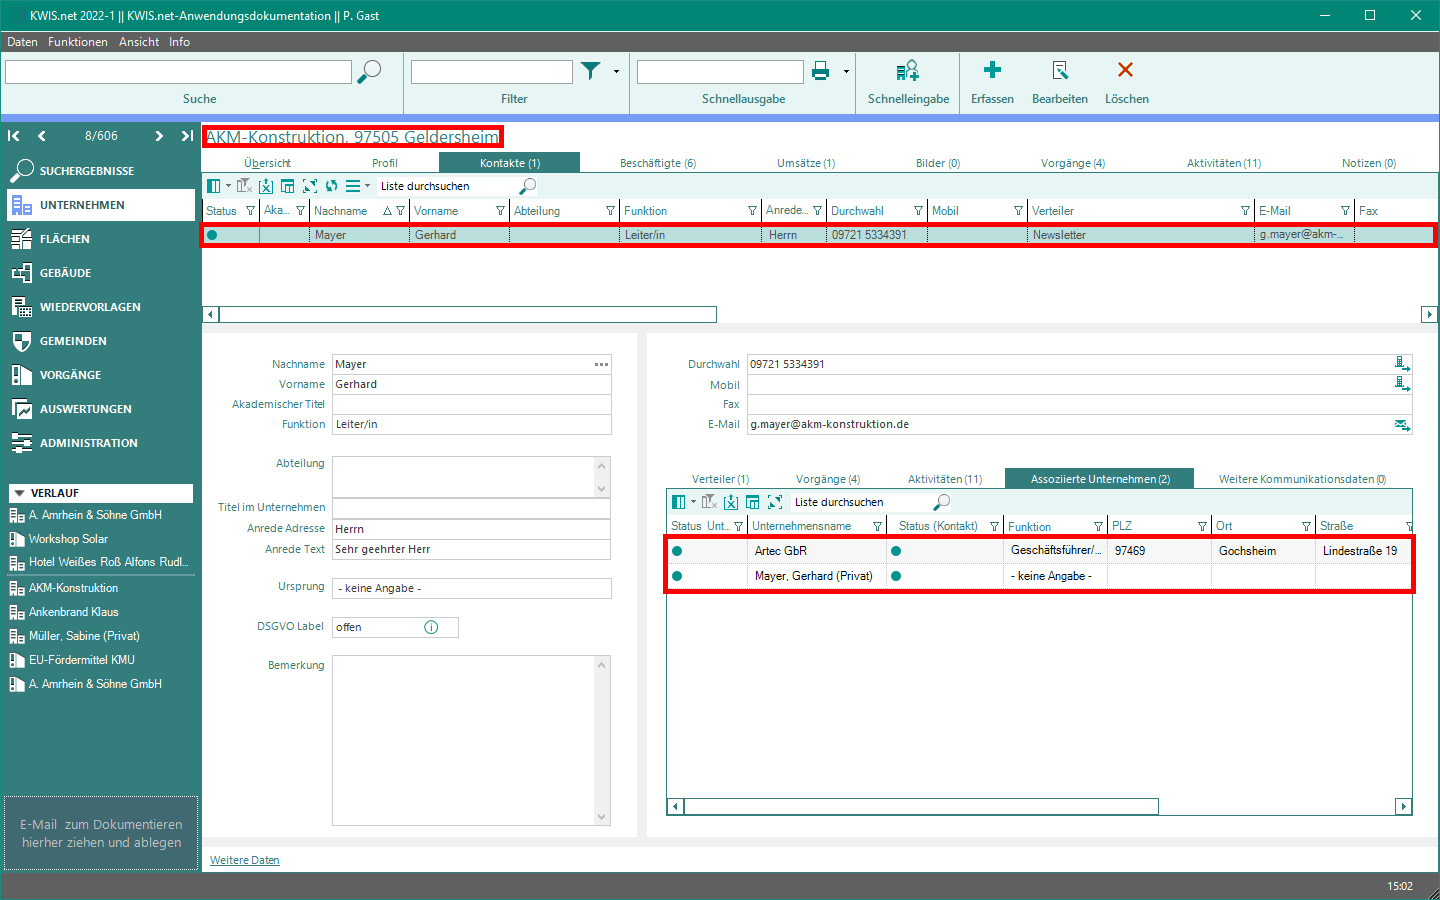Switch to the Aktivitäten (11) tab at the top
Image resolution: width=1440 pixels, height=900 pixels.
1224,163
